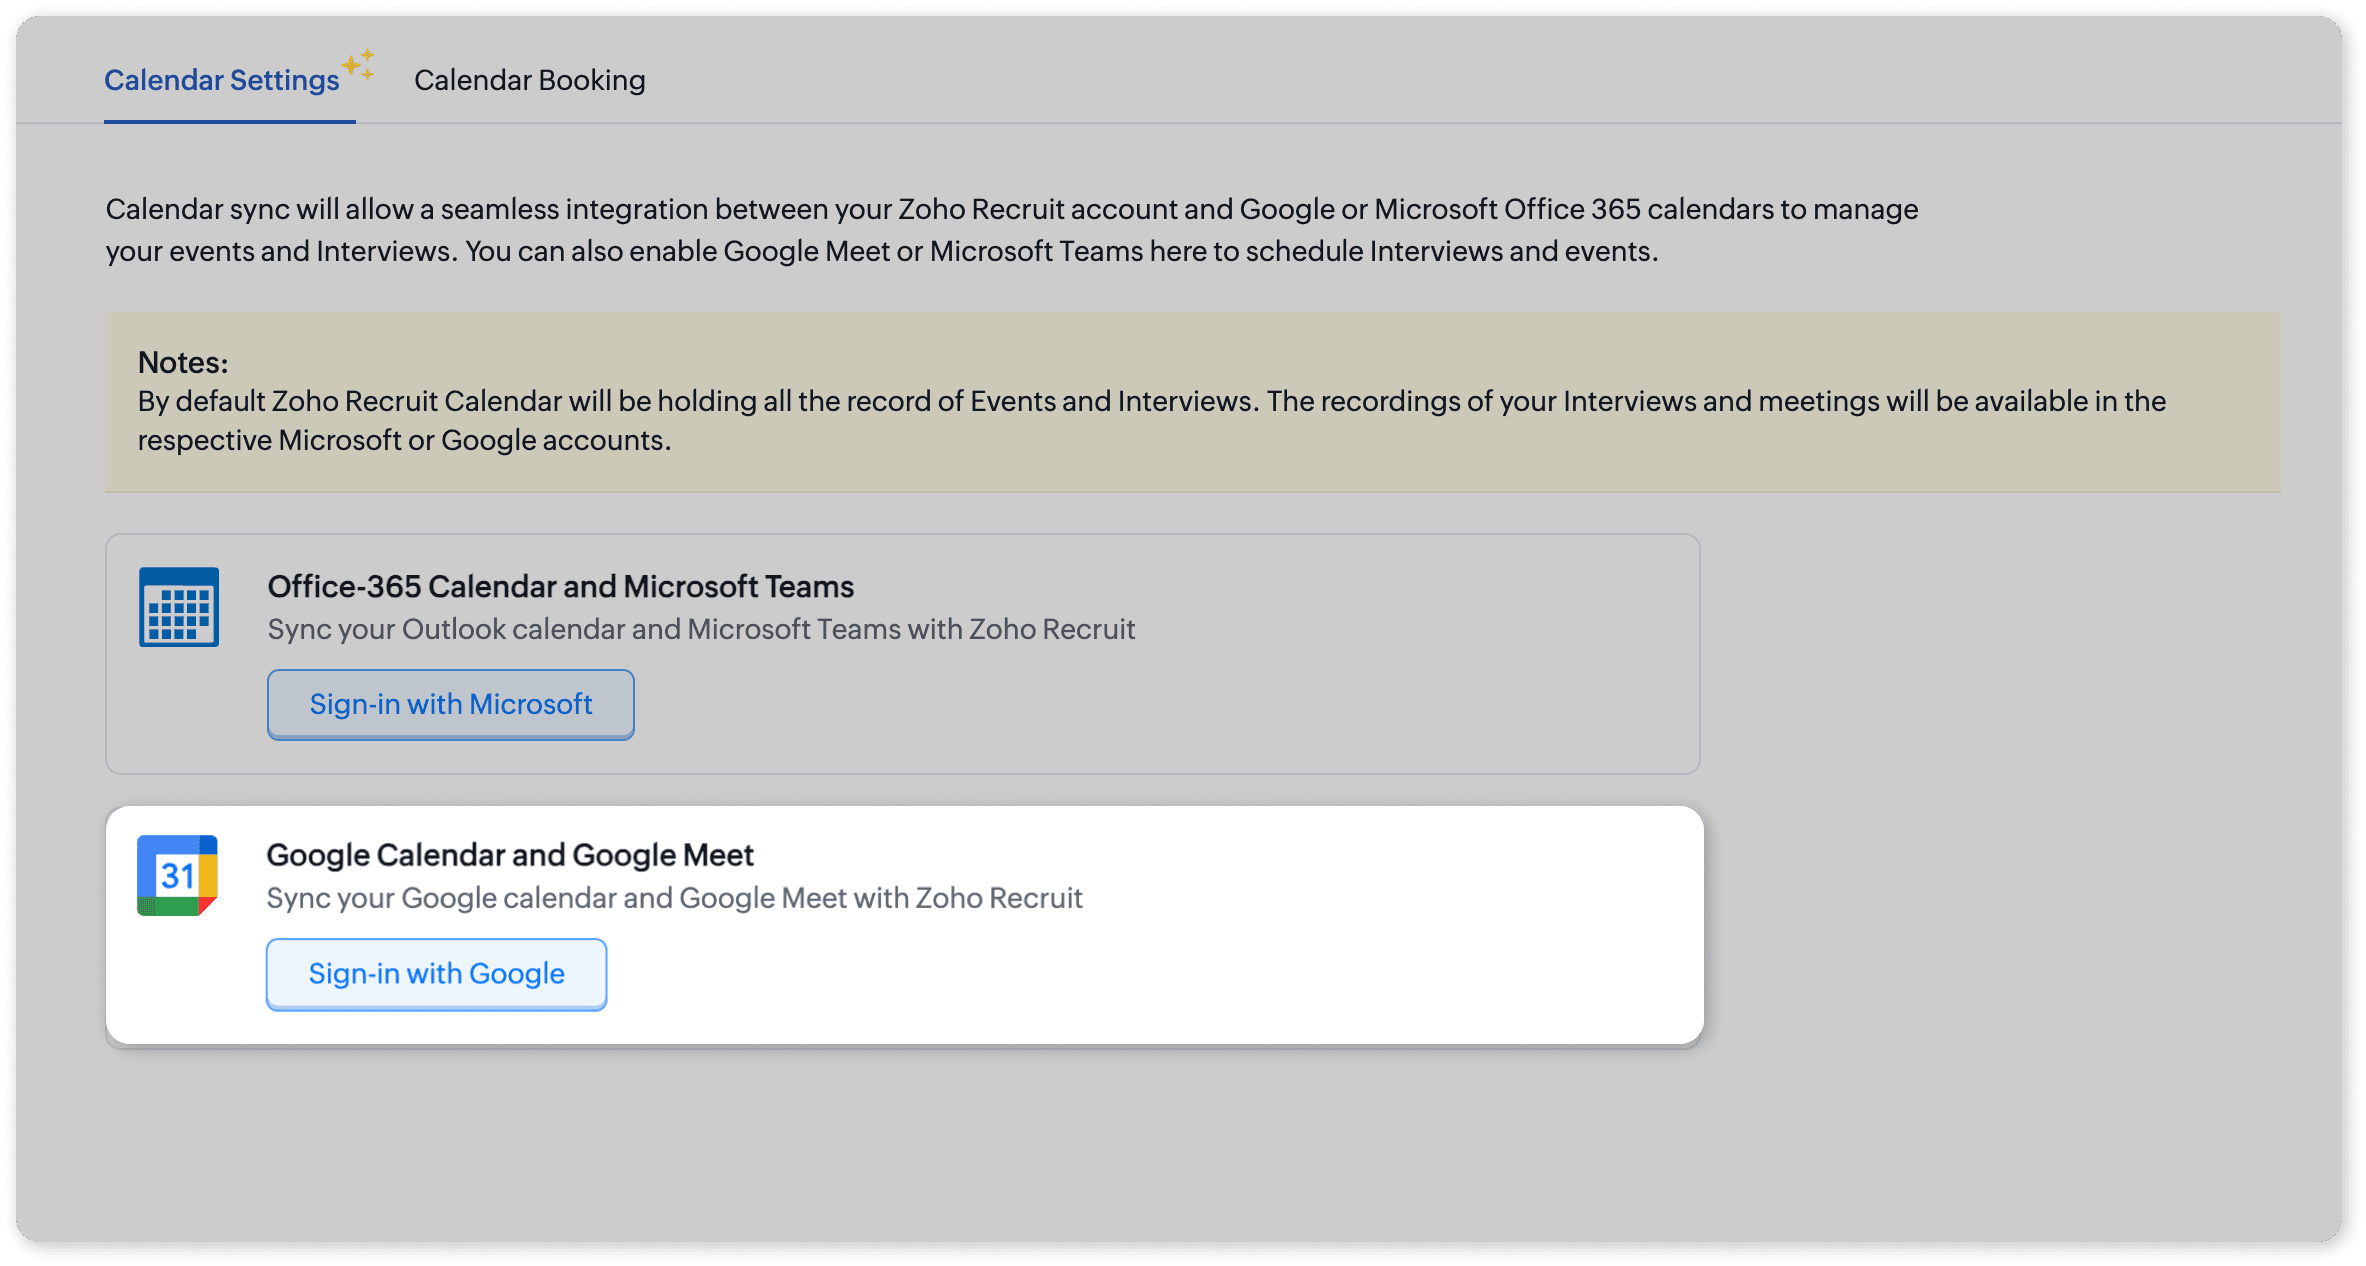Click the sparkle icon beside Calendar Settings

tap(359, 65)
